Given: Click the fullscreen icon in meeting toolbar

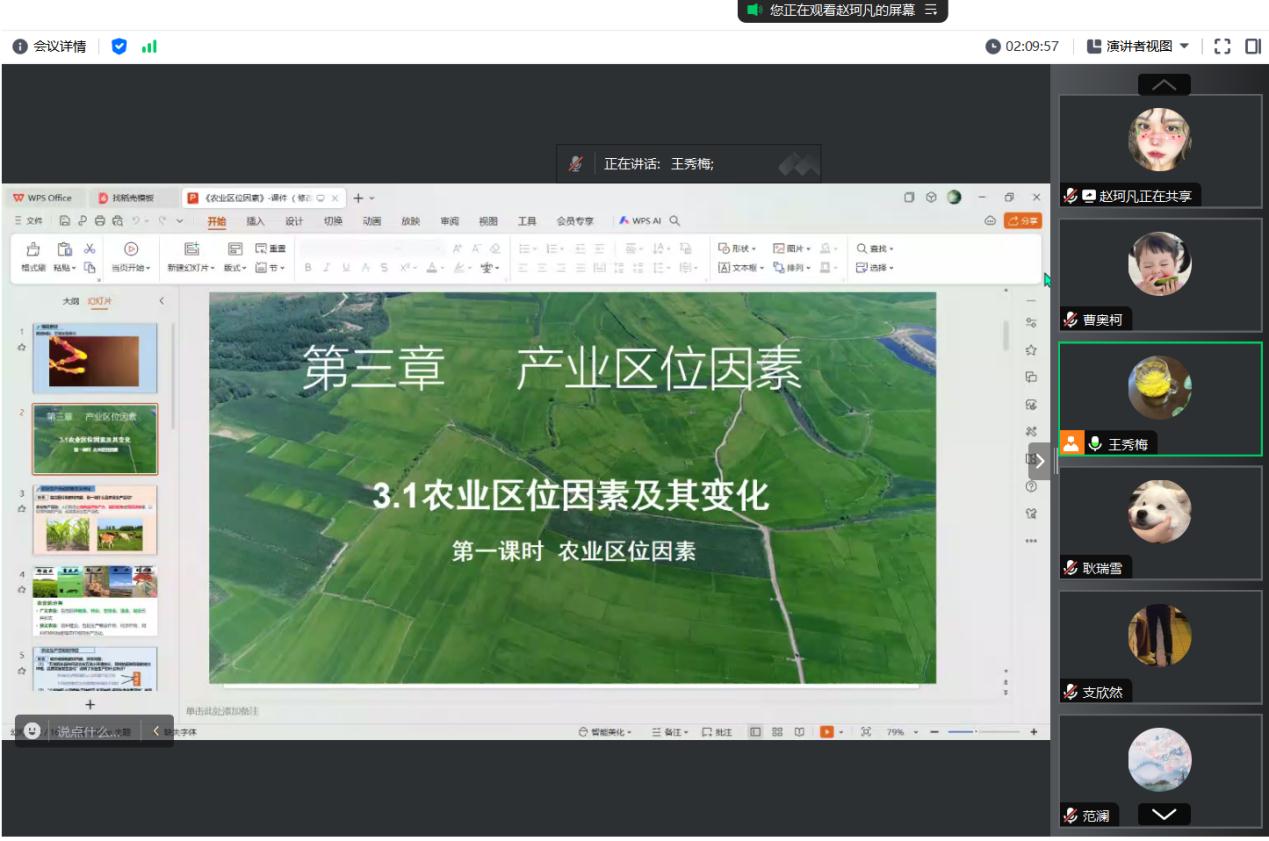Looking at the screenshot, I should click(x=1221, y=46).
